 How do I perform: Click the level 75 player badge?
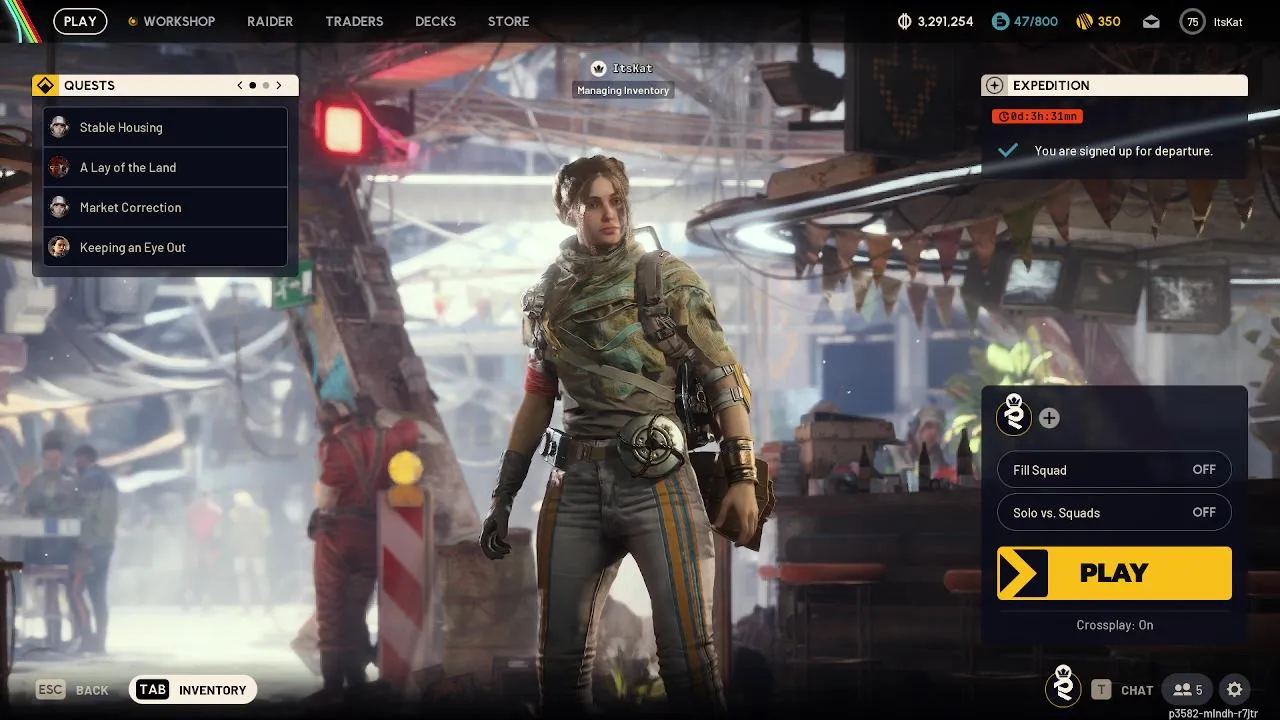(x=1192, y=21)
